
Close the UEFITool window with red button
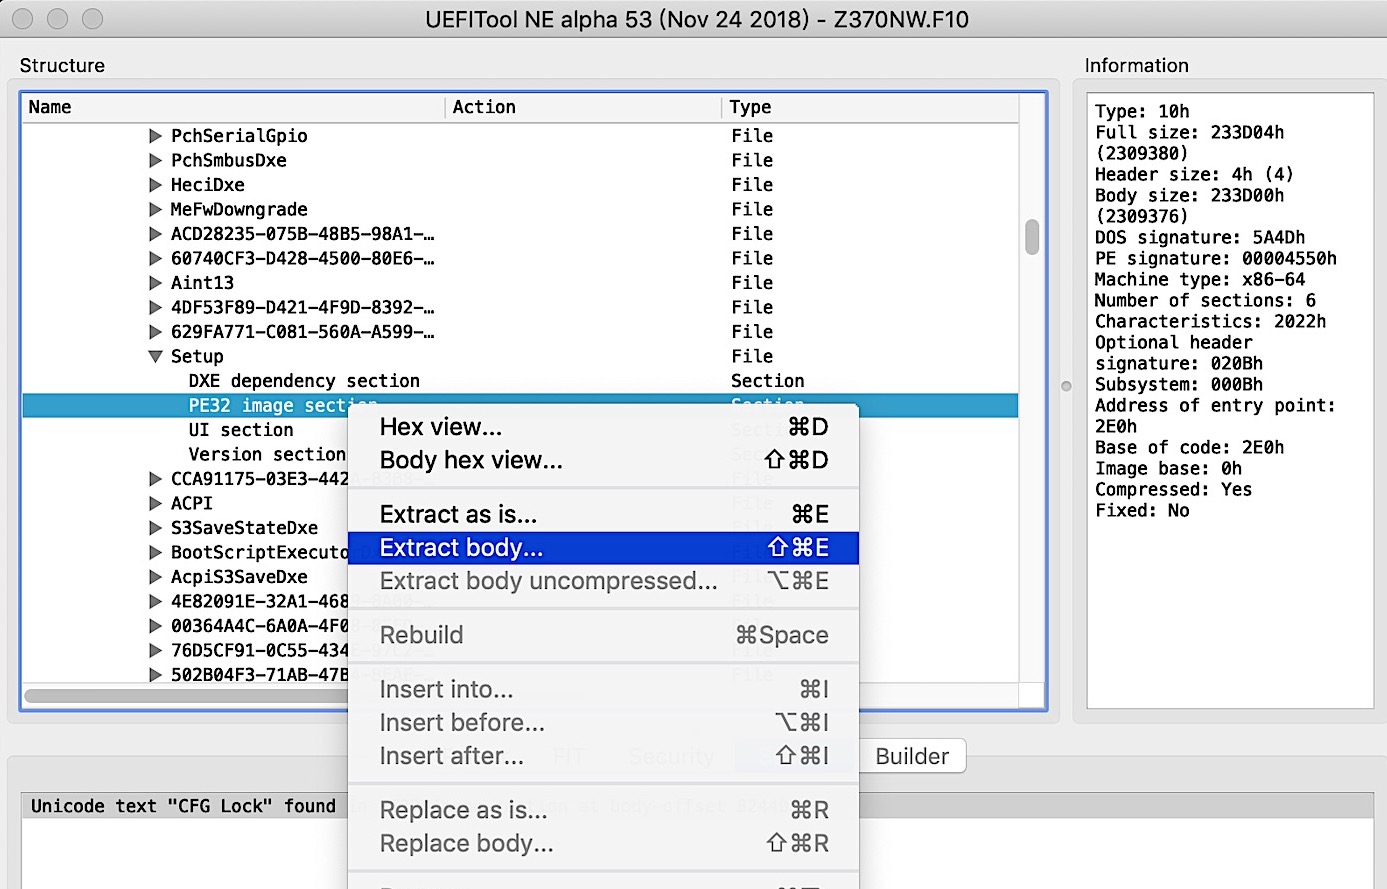23,18
